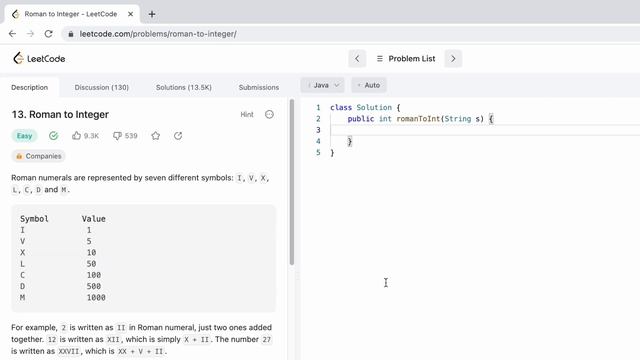The height and width of the screenshot is (360, 640).
Task: Switch to the Discussion (130) tab
Action: [102, 87]
